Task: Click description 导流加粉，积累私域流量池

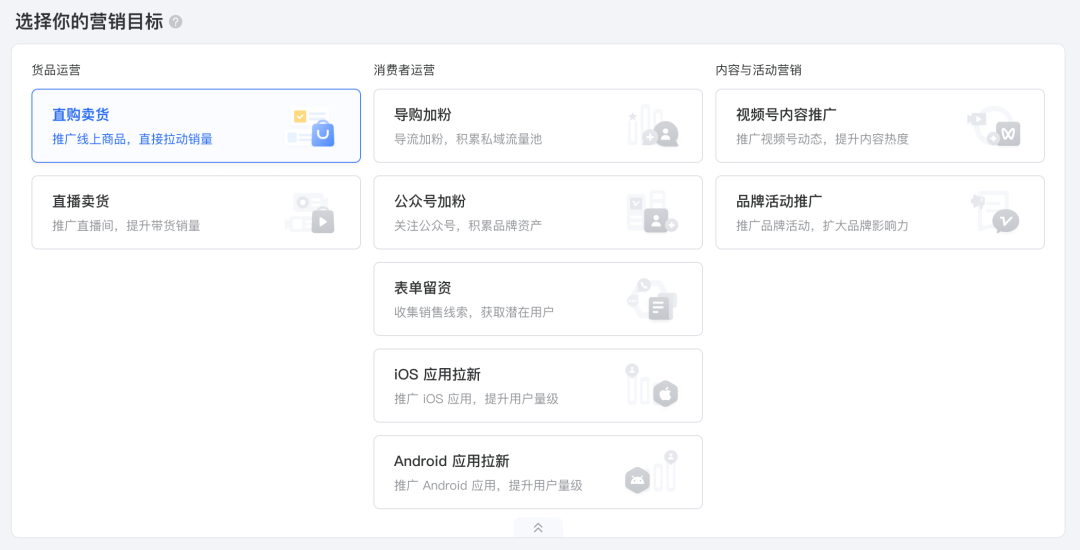Action: tap(468, 139)
